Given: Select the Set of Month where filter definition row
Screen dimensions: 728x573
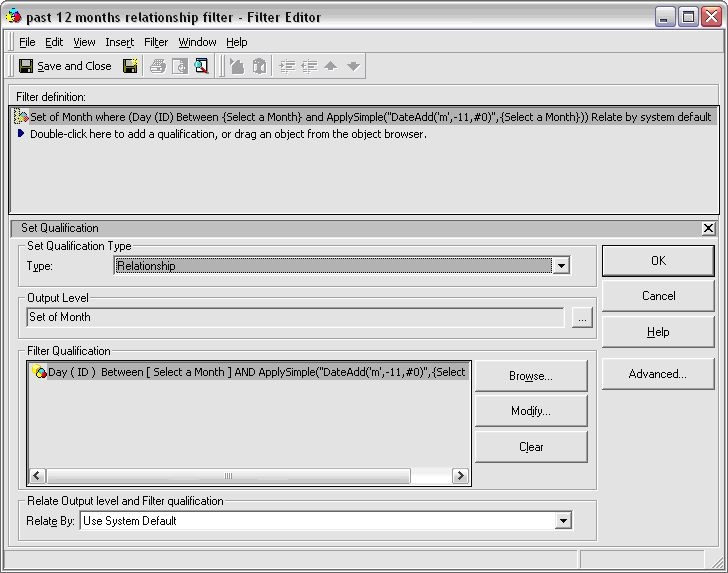Looking at the screenshot, I should (364, 117).
